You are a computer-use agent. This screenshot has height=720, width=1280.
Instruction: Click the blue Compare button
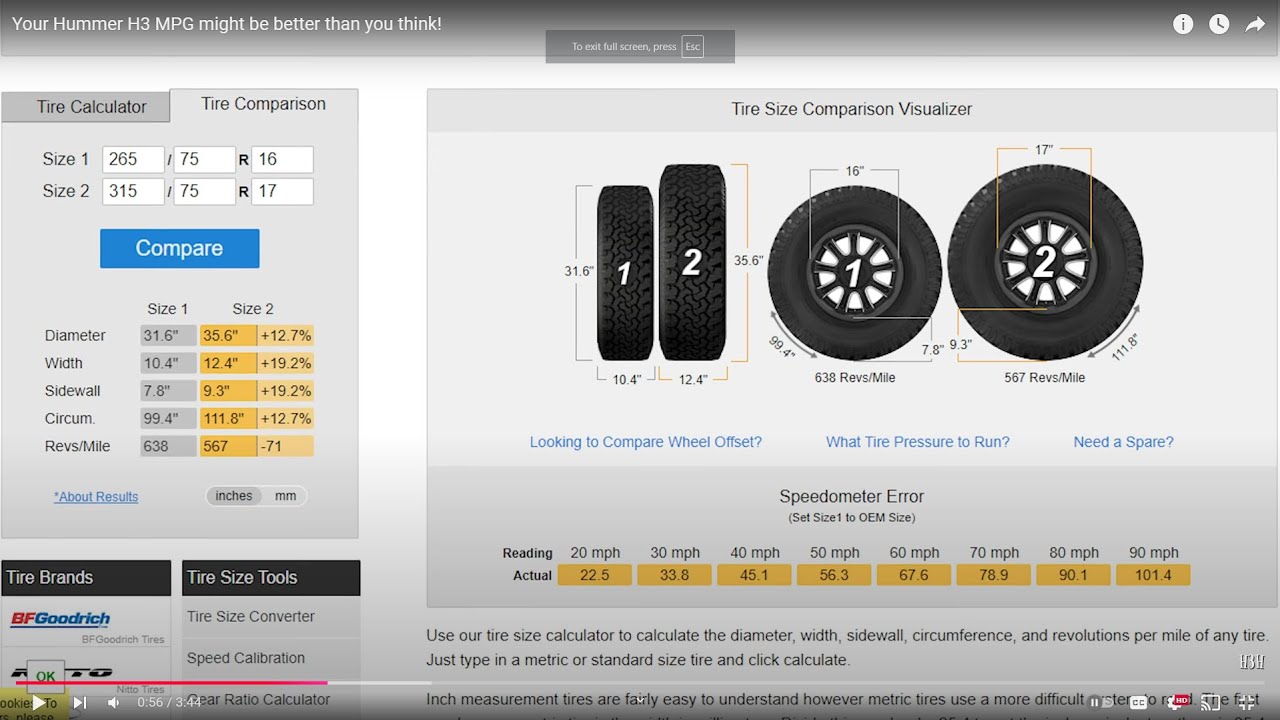tap(179, 248)
